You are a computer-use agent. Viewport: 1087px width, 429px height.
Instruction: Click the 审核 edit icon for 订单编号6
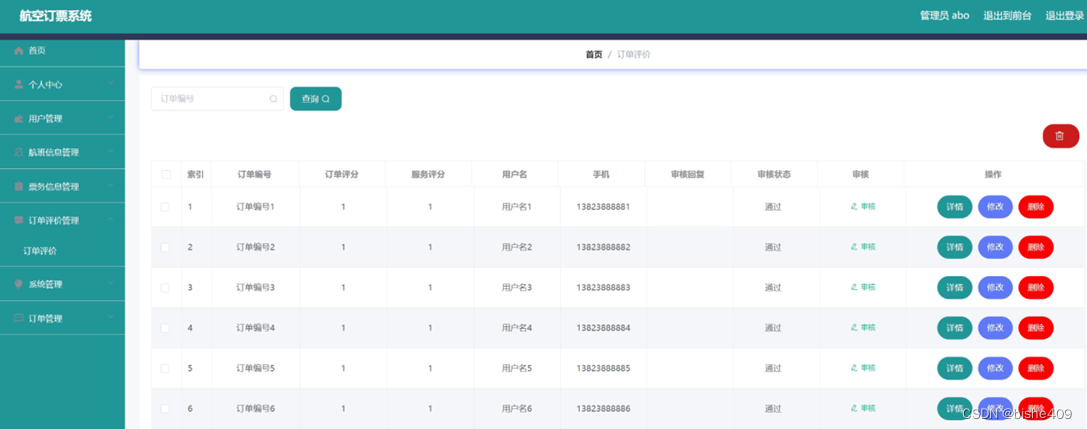(x=853, y=408)
